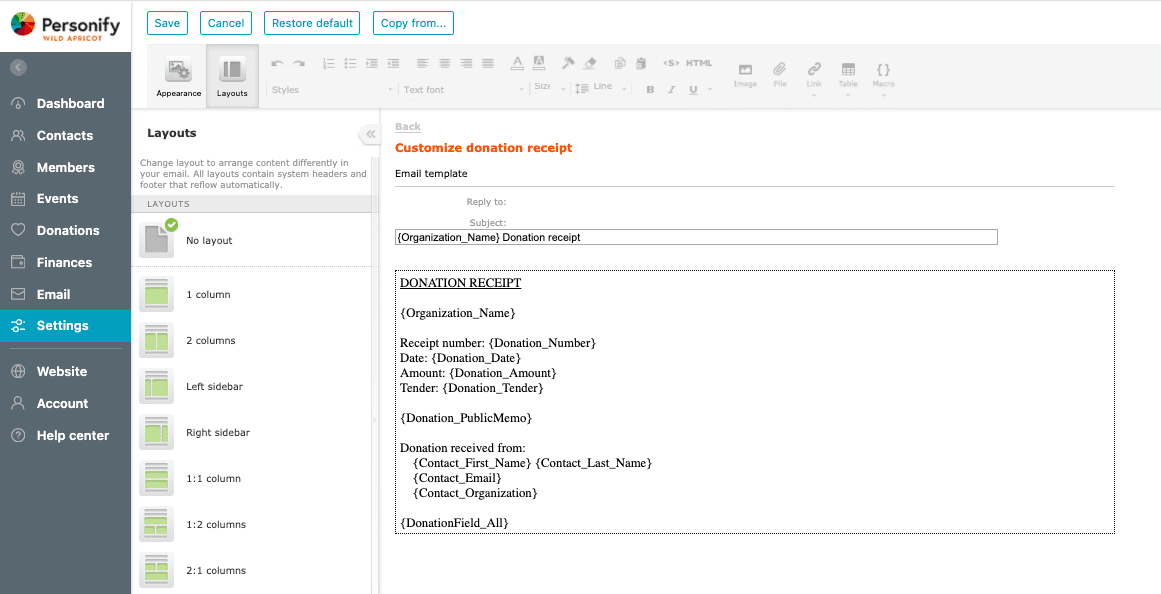
Task: Follow the Back link above the title
Action: (407, 126)
